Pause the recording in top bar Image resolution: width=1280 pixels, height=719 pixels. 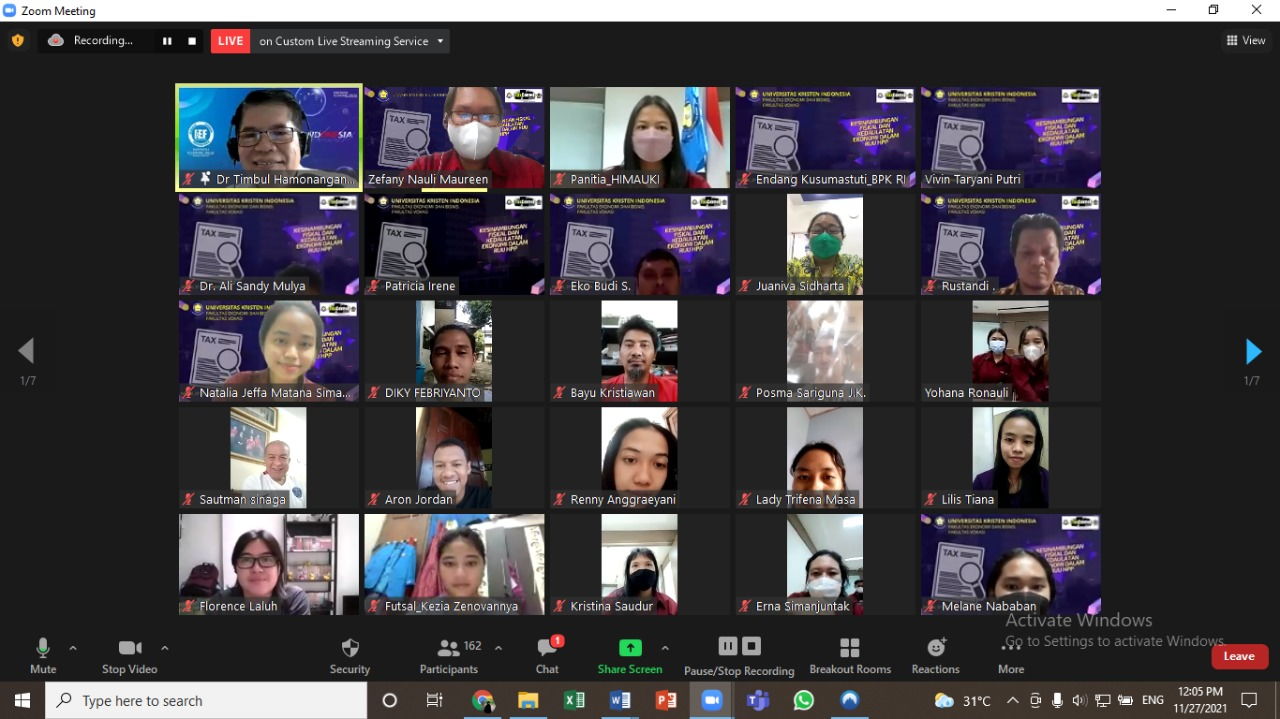(x=167, y=41)
